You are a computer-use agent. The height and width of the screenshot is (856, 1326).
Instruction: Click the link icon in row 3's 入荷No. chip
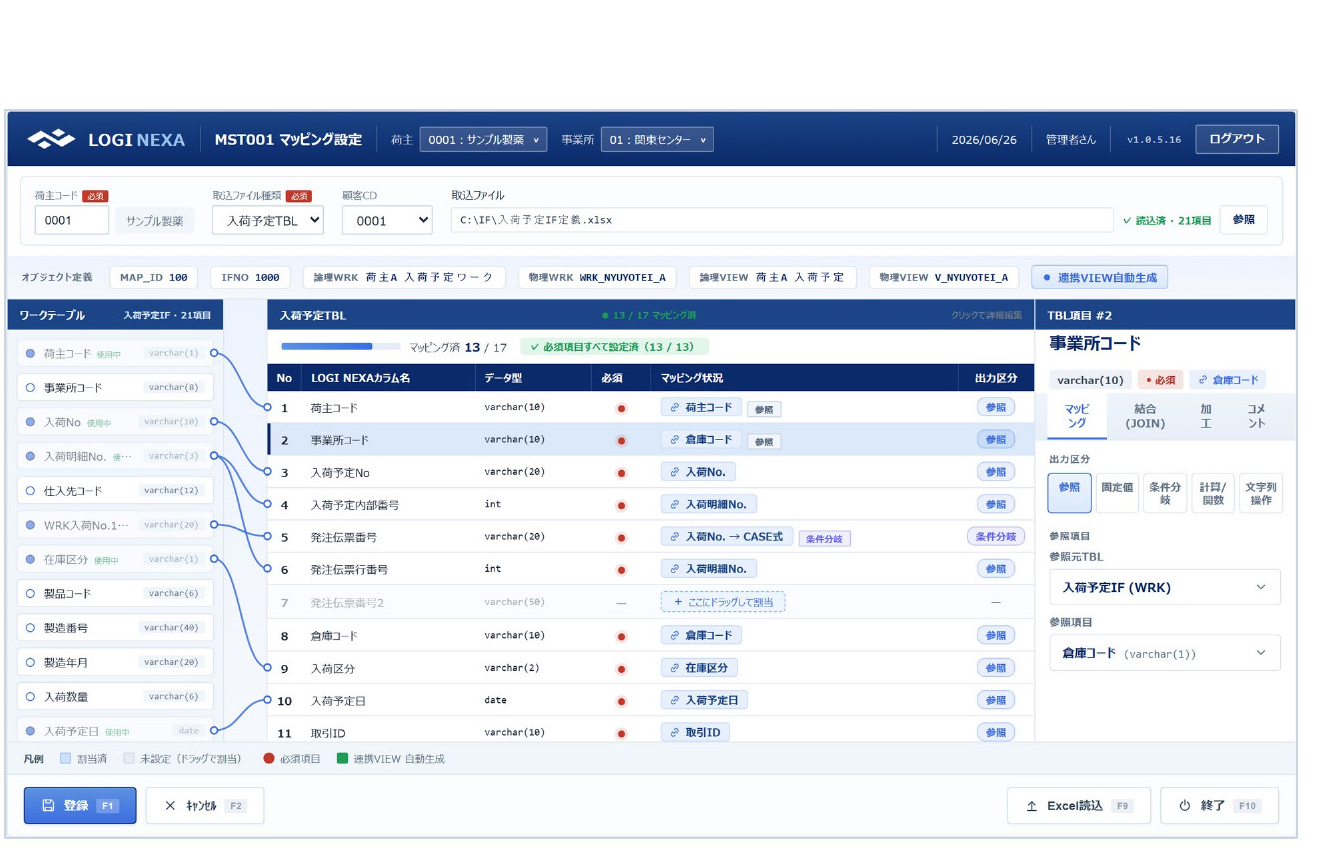click(675, 472)
